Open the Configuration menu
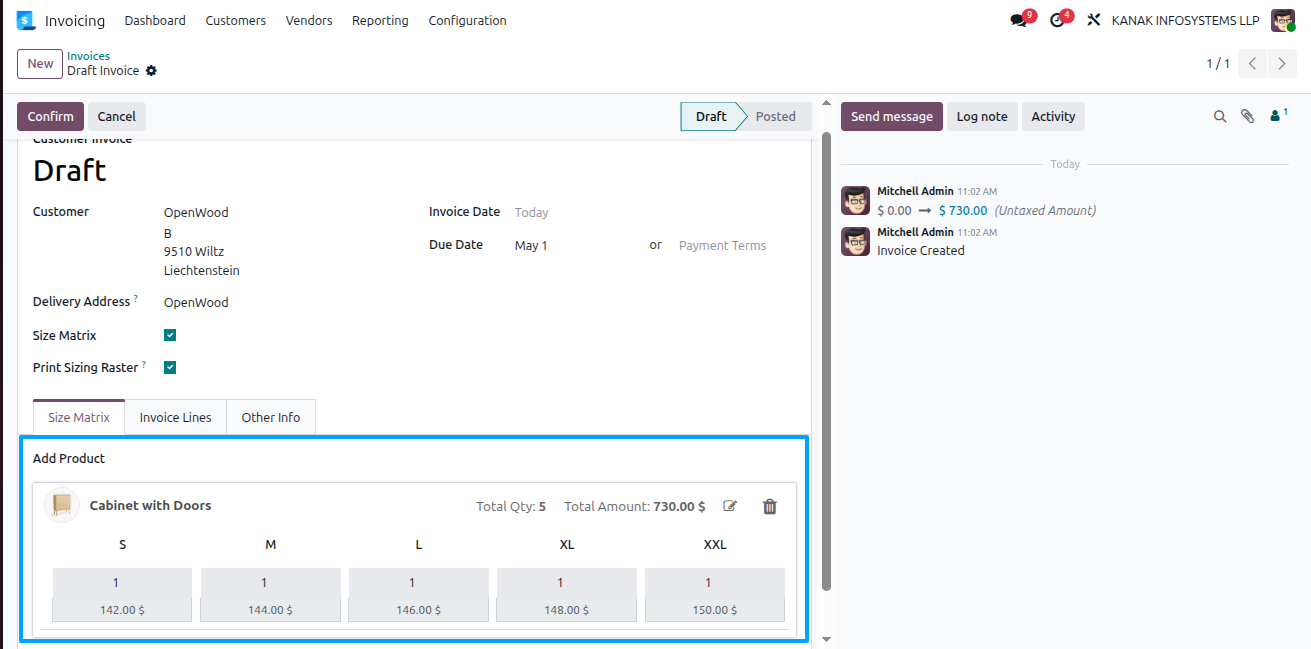1311x649 pixels. click(x=467, y=20)
